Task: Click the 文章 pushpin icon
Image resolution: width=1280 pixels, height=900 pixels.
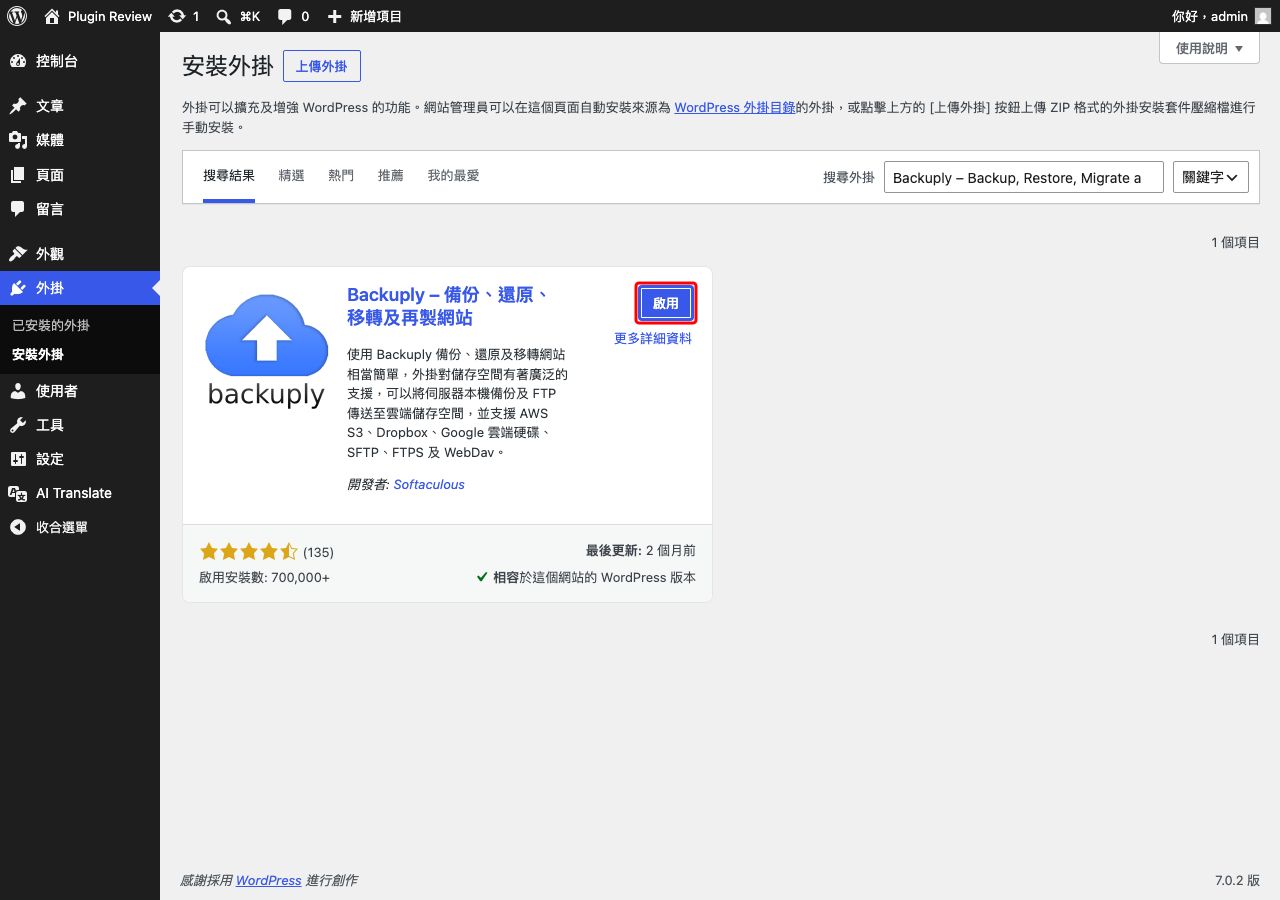Action: pos(18,106)
